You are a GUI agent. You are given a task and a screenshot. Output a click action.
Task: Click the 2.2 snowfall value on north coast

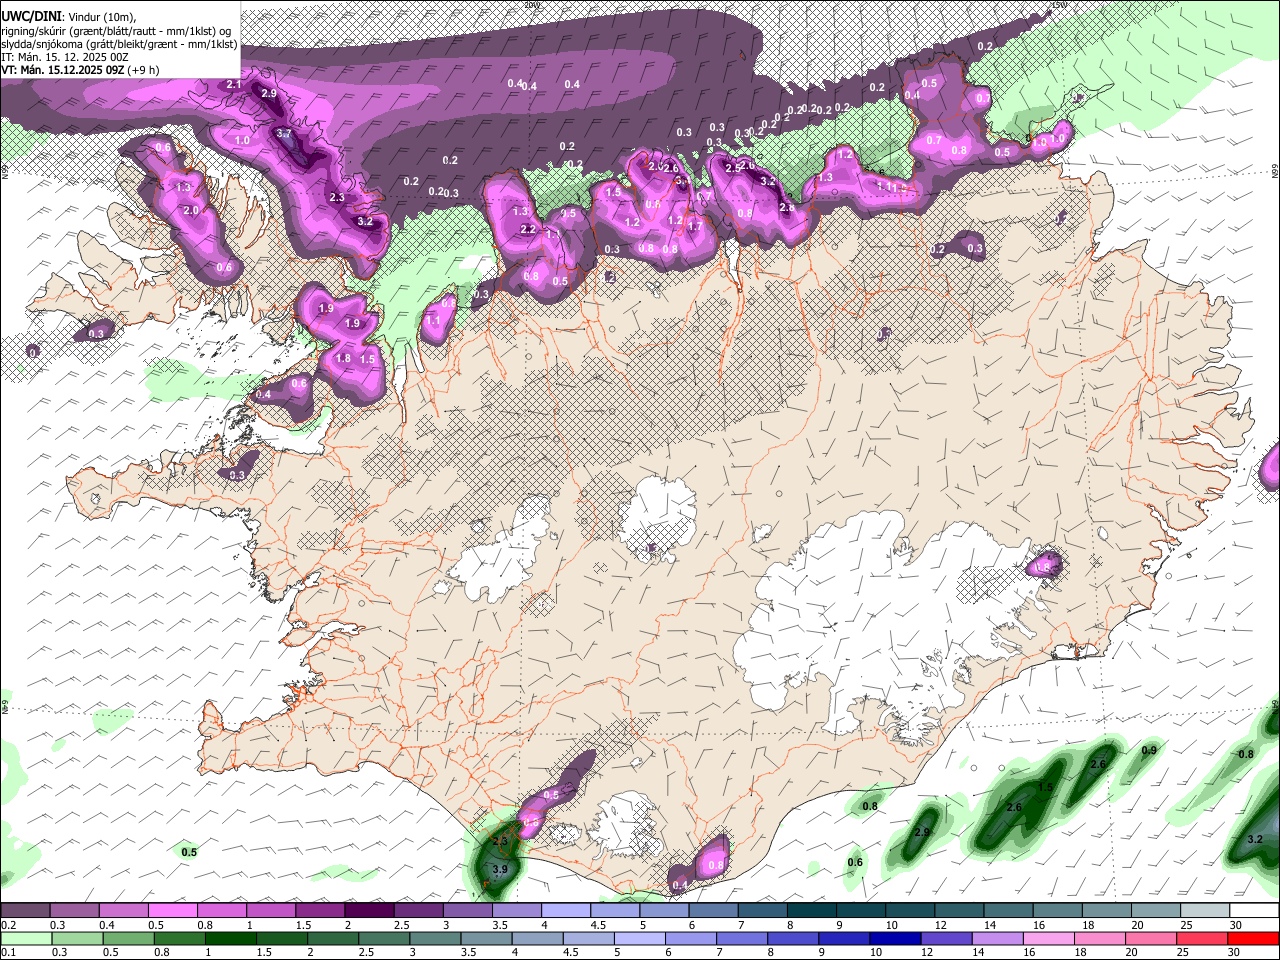click(529, 230)
